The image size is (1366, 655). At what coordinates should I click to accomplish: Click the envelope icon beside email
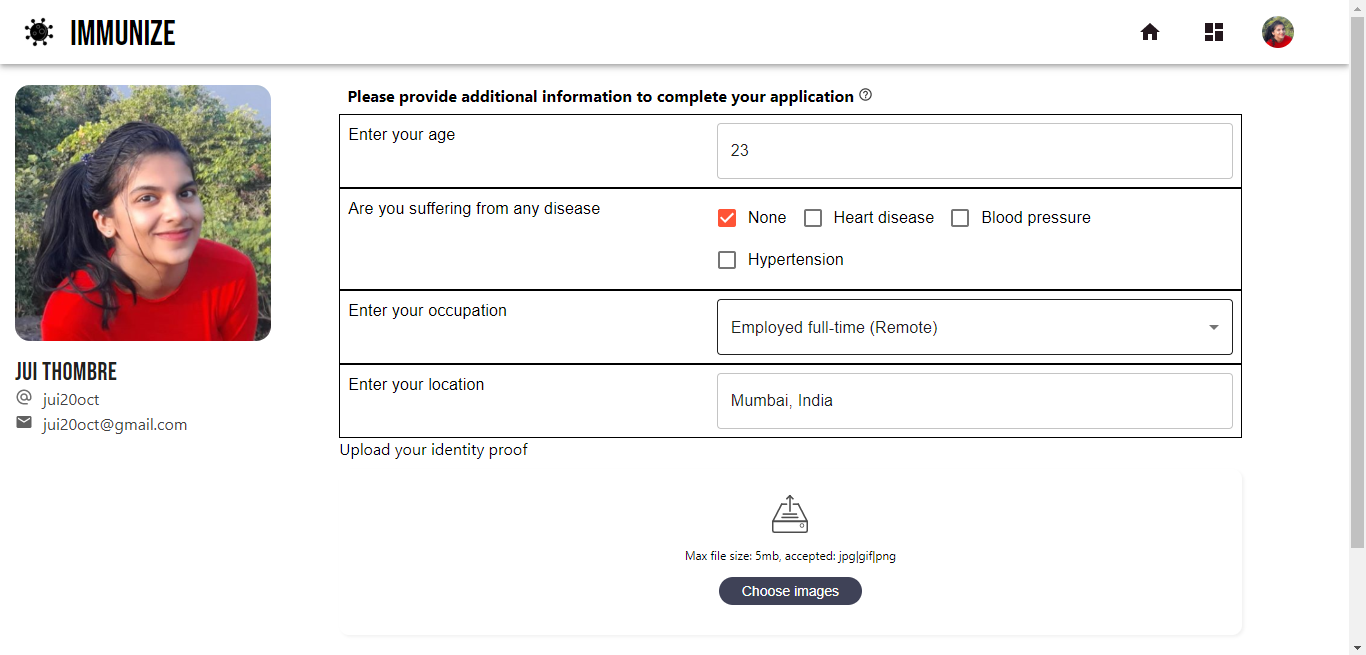(x=24, y=423)
